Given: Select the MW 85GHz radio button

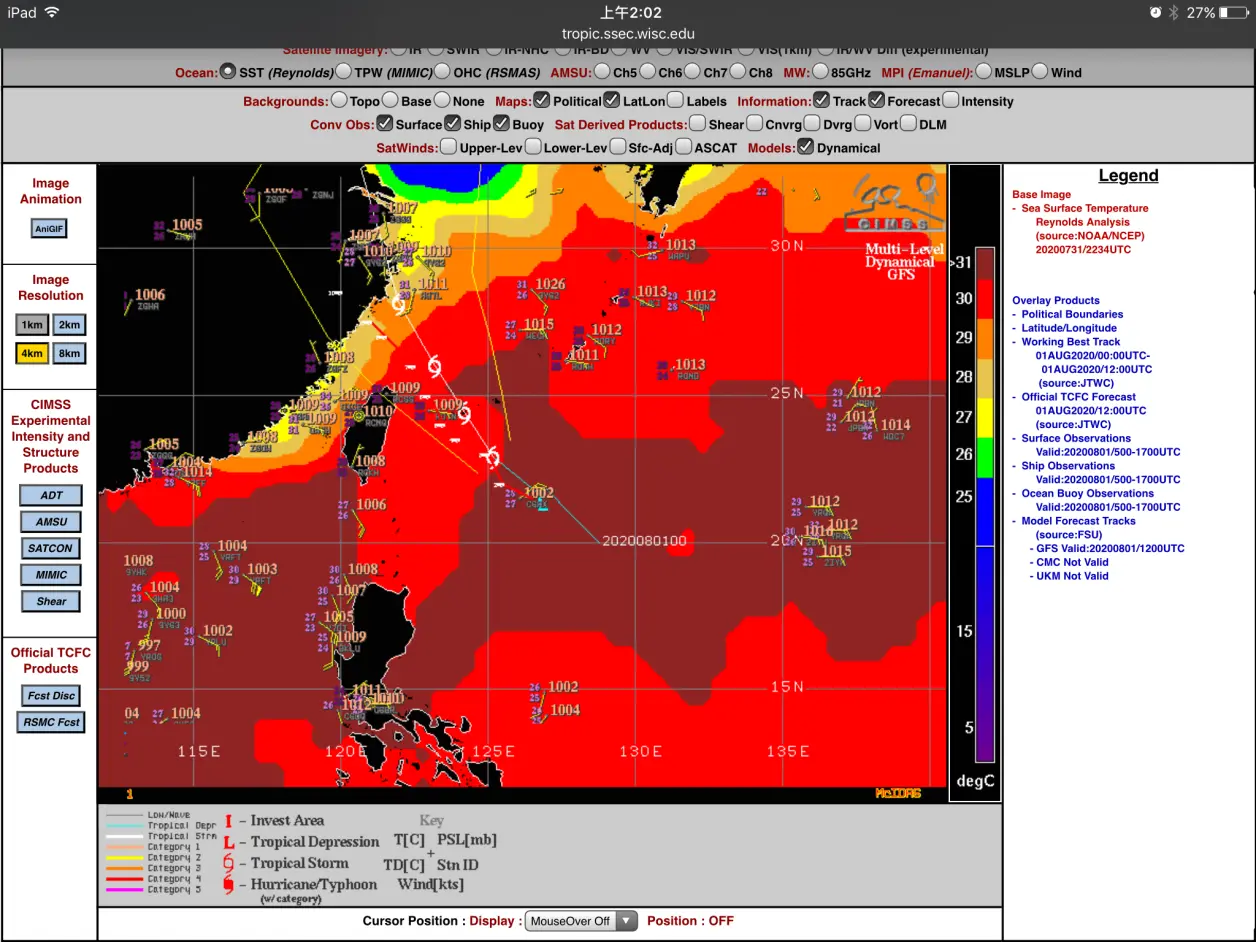Looking at the screenshot, I should (821, 72).
